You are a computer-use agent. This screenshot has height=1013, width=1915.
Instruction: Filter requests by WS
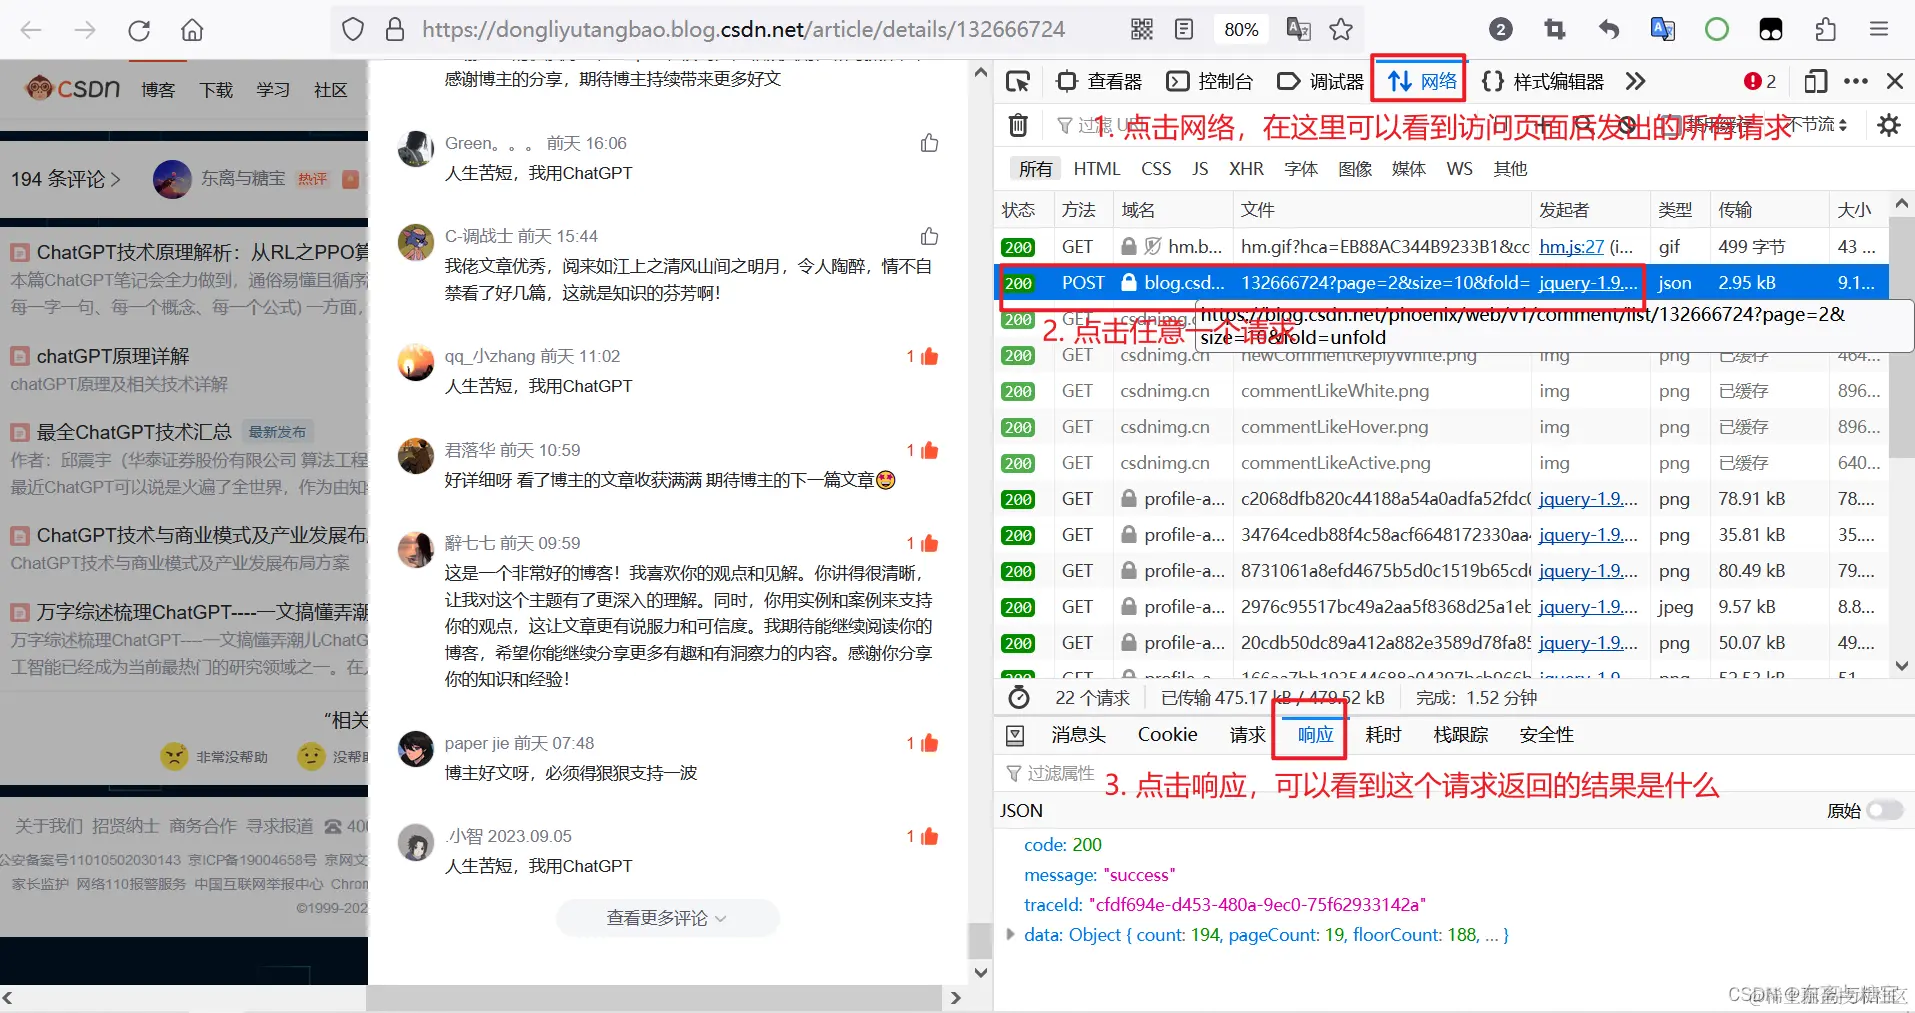click(x=1459, y=169)
